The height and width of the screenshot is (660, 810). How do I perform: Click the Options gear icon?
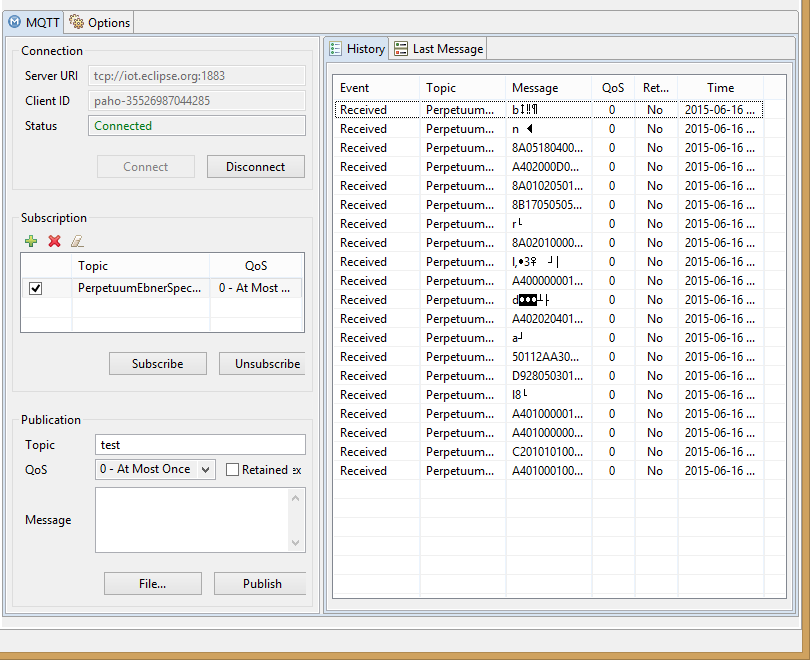click(x=76, y=22)
